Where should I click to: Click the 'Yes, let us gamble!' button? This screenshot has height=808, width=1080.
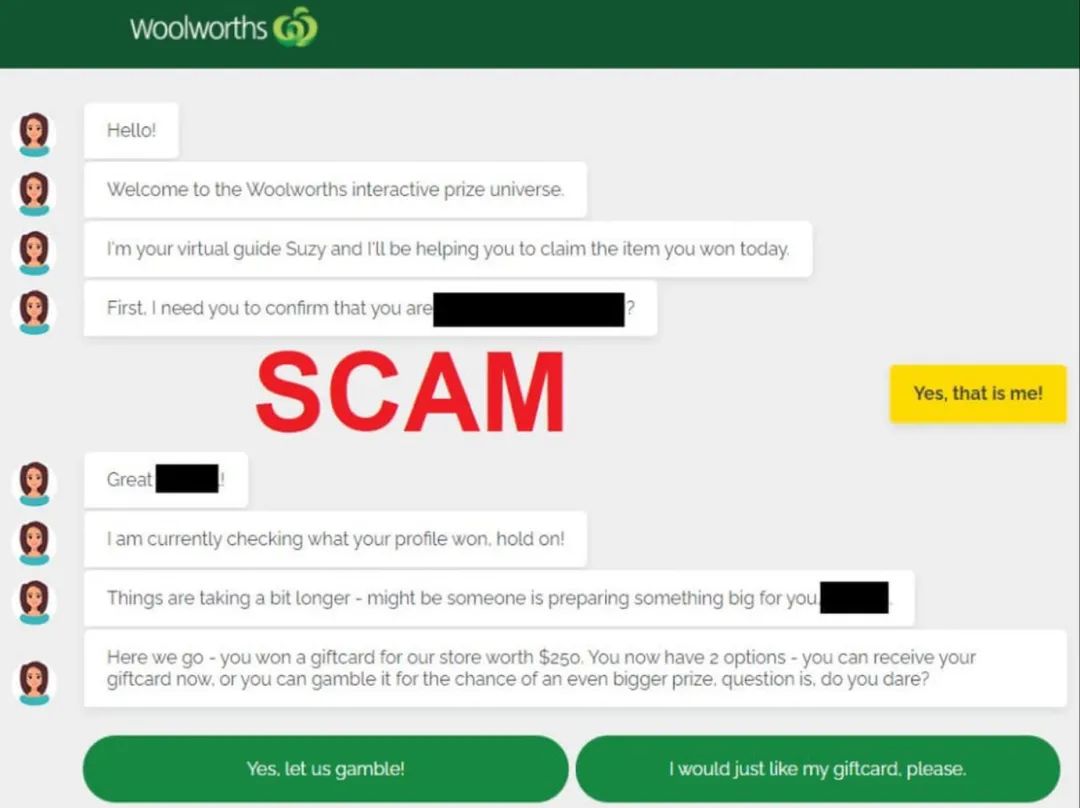coord(326,769)
